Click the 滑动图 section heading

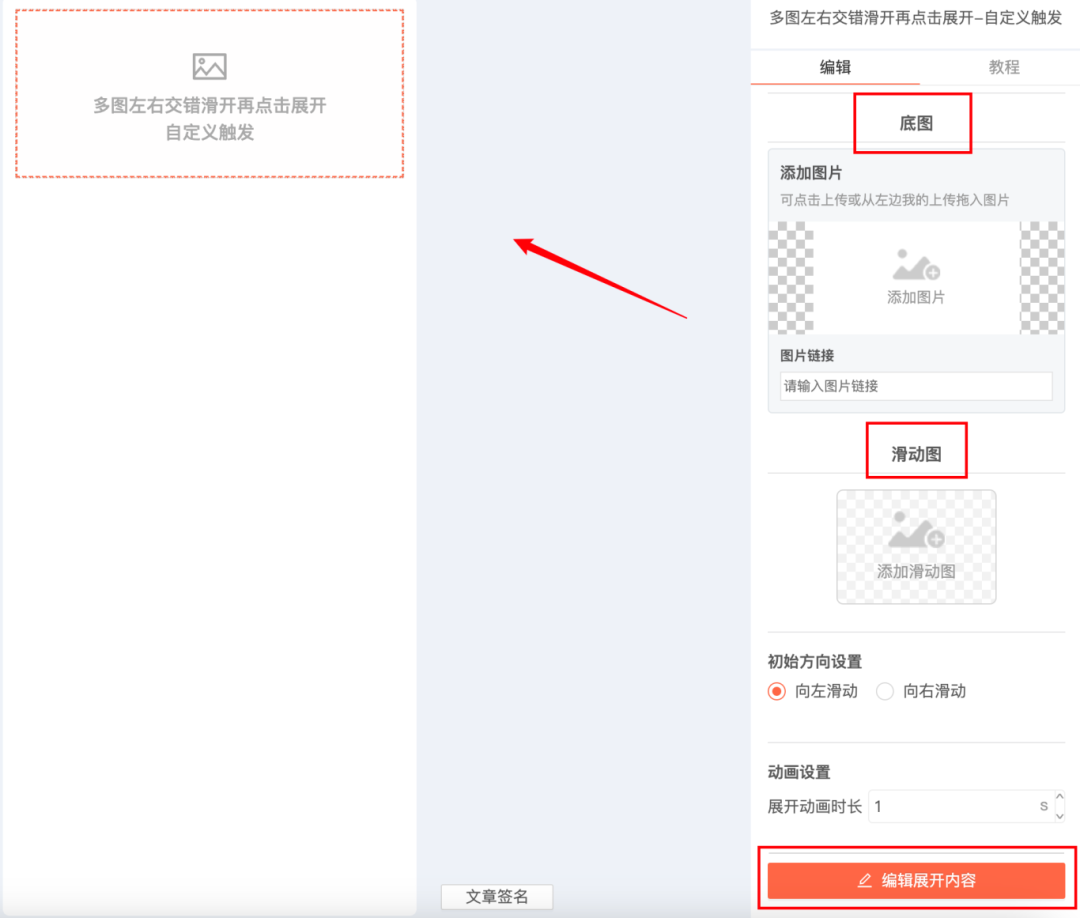(x=916, y=455)
